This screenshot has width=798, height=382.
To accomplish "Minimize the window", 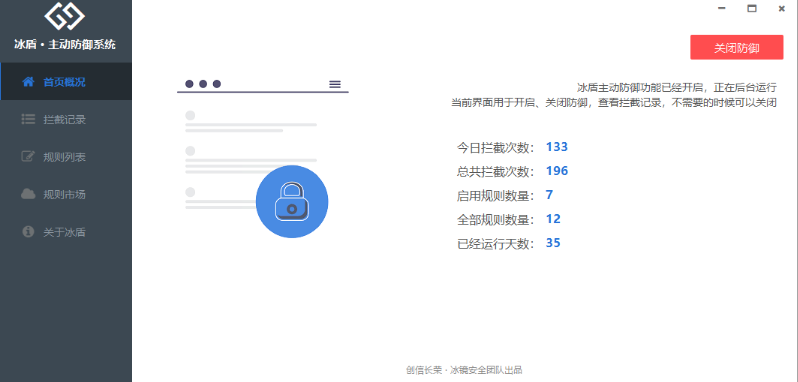I will click(x=721, y=8).
